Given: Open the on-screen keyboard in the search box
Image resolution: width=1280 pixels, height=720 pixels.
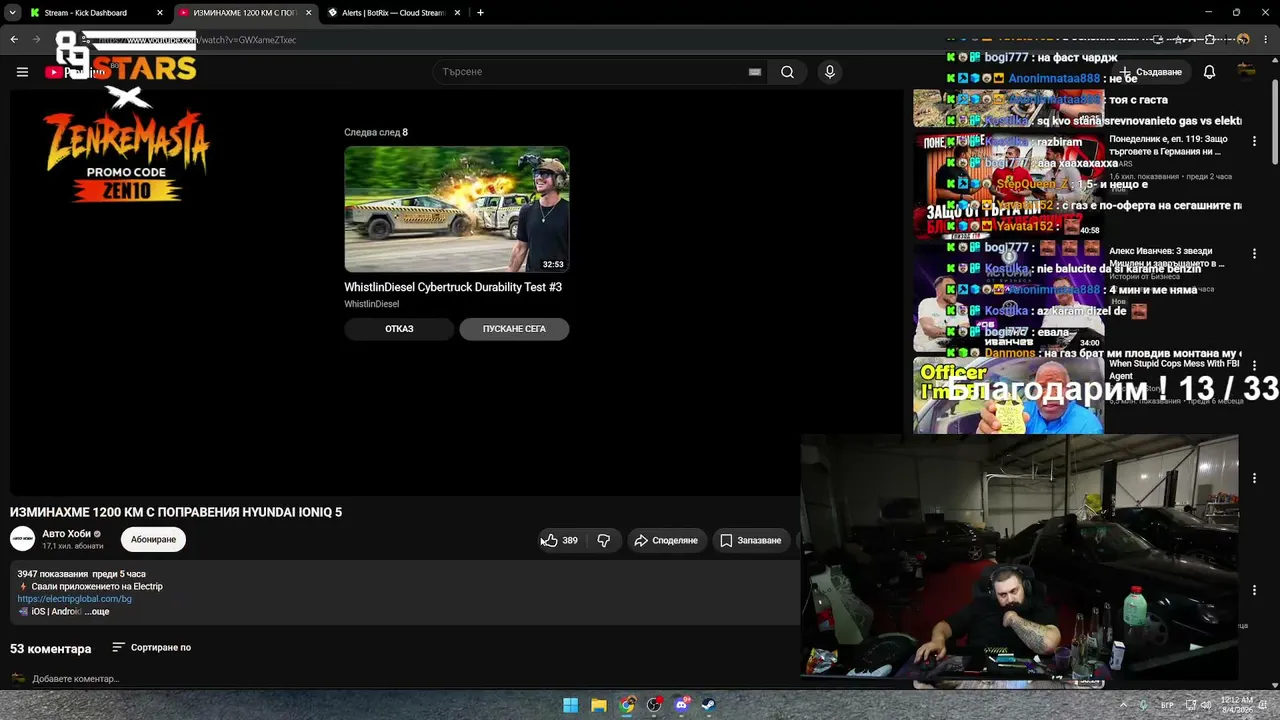Looking at the screenshot, I should click(x=755, y=72).
